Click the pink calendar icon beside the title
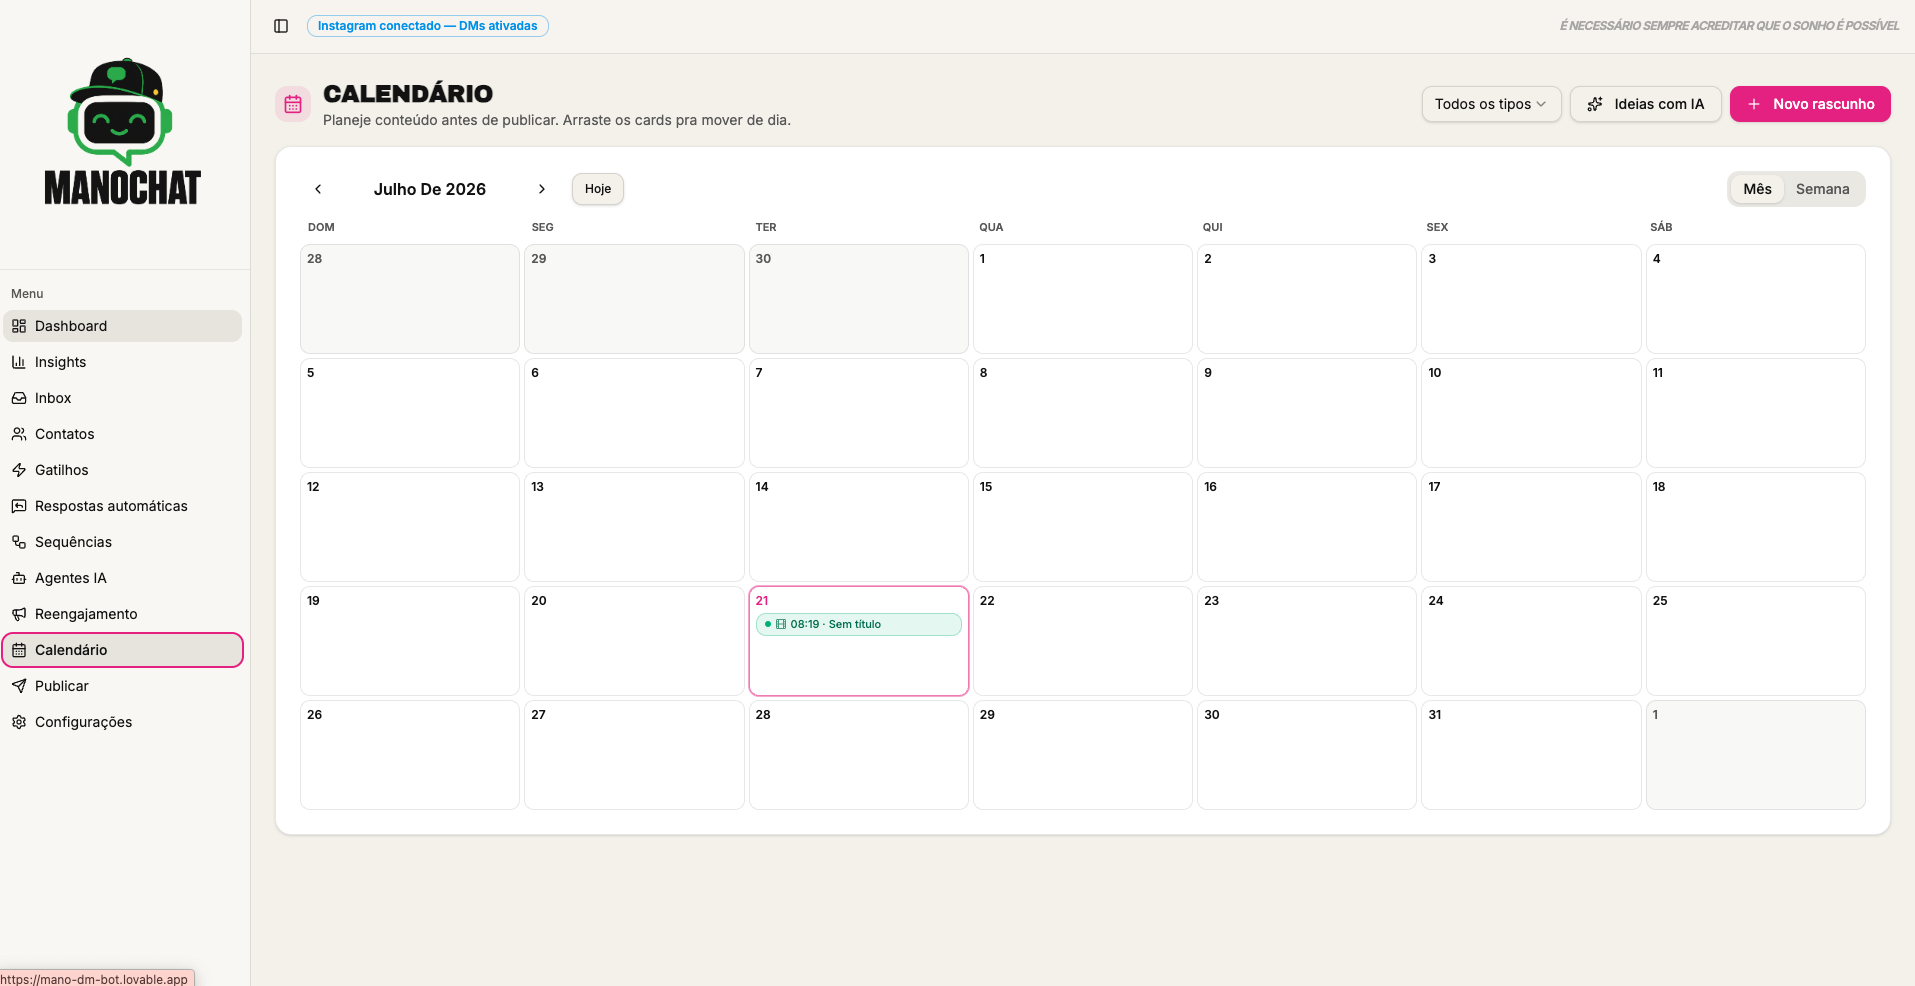 [293, 104]
